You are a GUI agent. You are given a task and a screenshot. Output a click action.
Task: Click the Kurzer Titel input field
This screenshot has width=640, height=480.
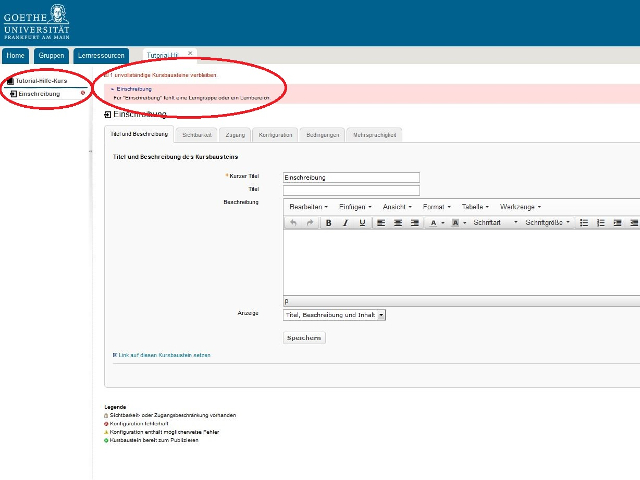pyautogui.click(x=351, y=177)
